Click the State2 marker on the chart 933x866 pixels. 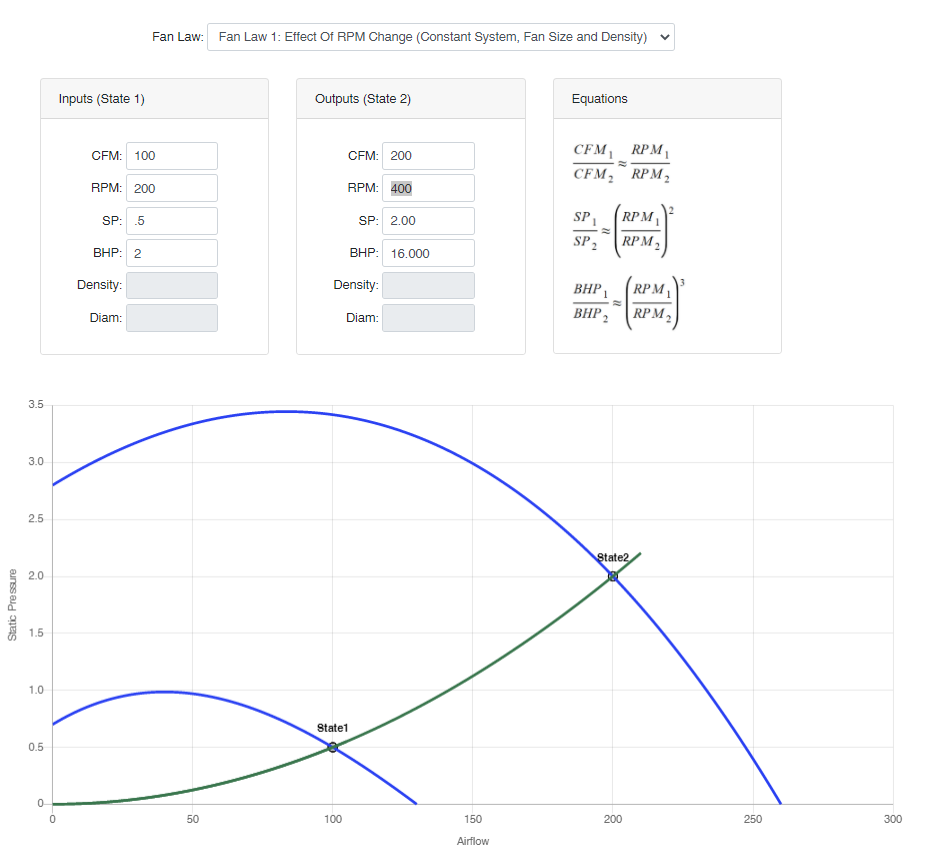tap(613, 576)
